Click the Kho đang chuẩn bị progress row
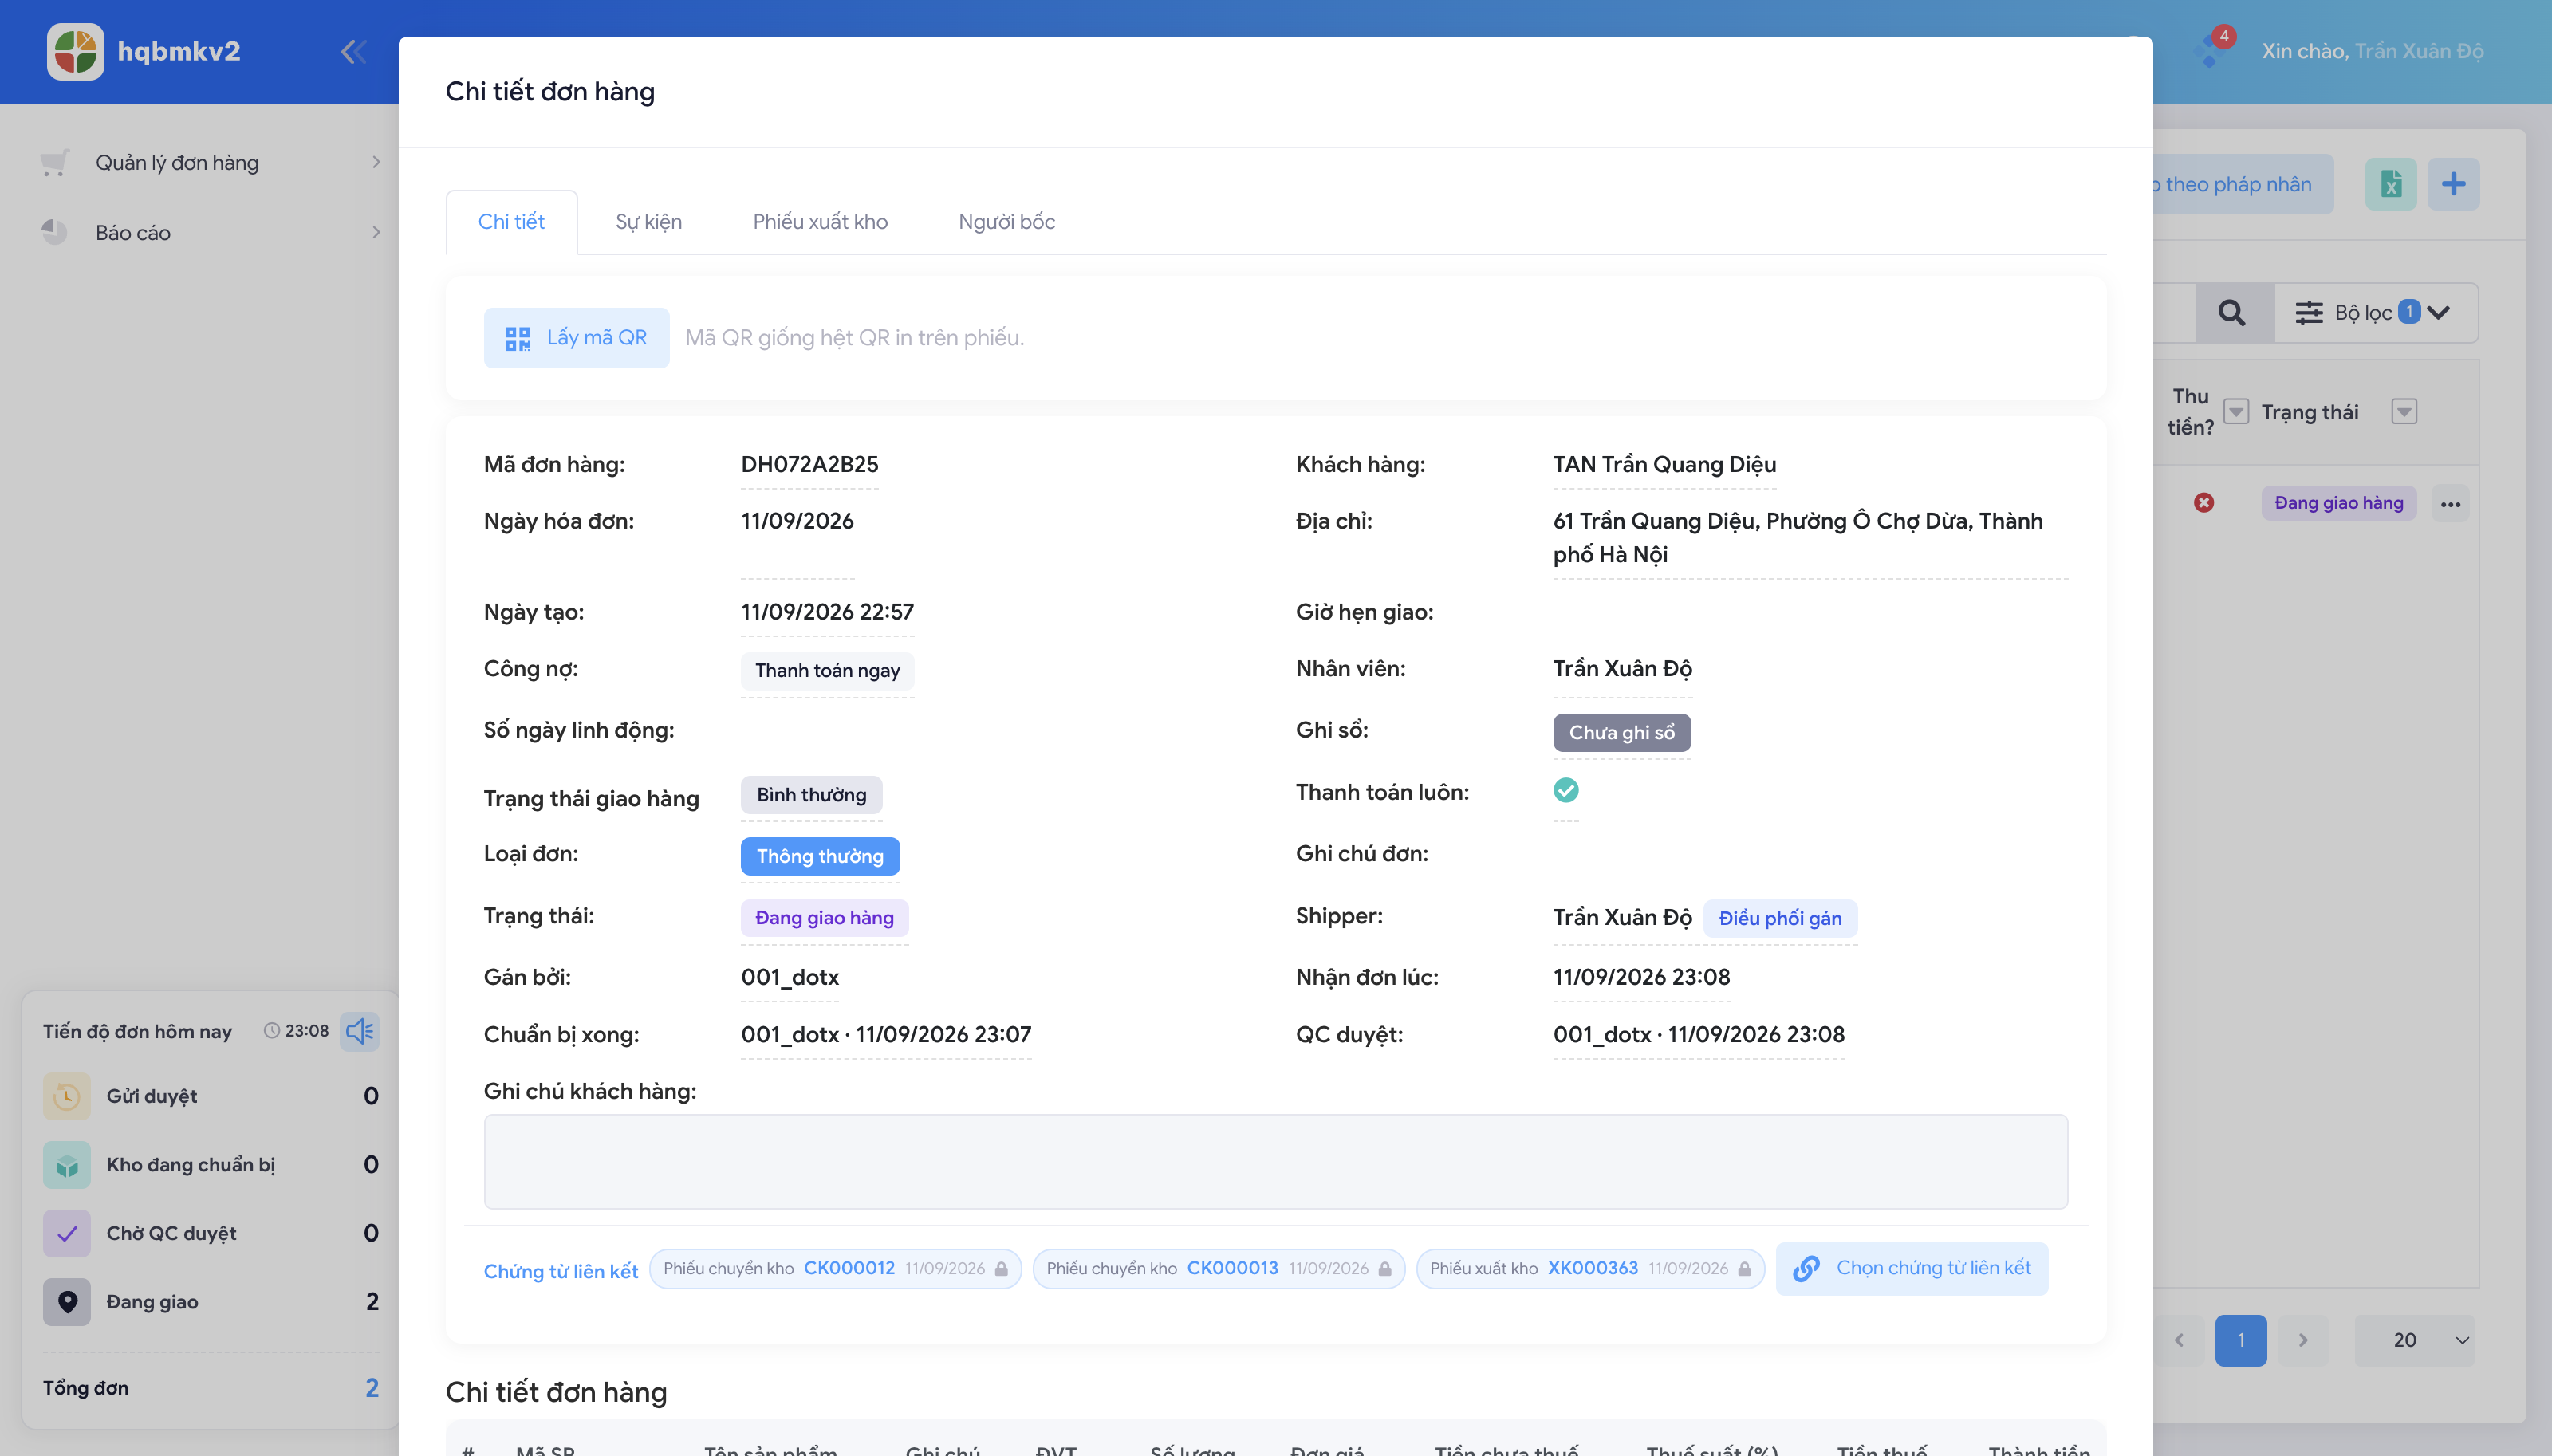The width and height of the screenshot is (2552, 1456). click(211, 1165)
